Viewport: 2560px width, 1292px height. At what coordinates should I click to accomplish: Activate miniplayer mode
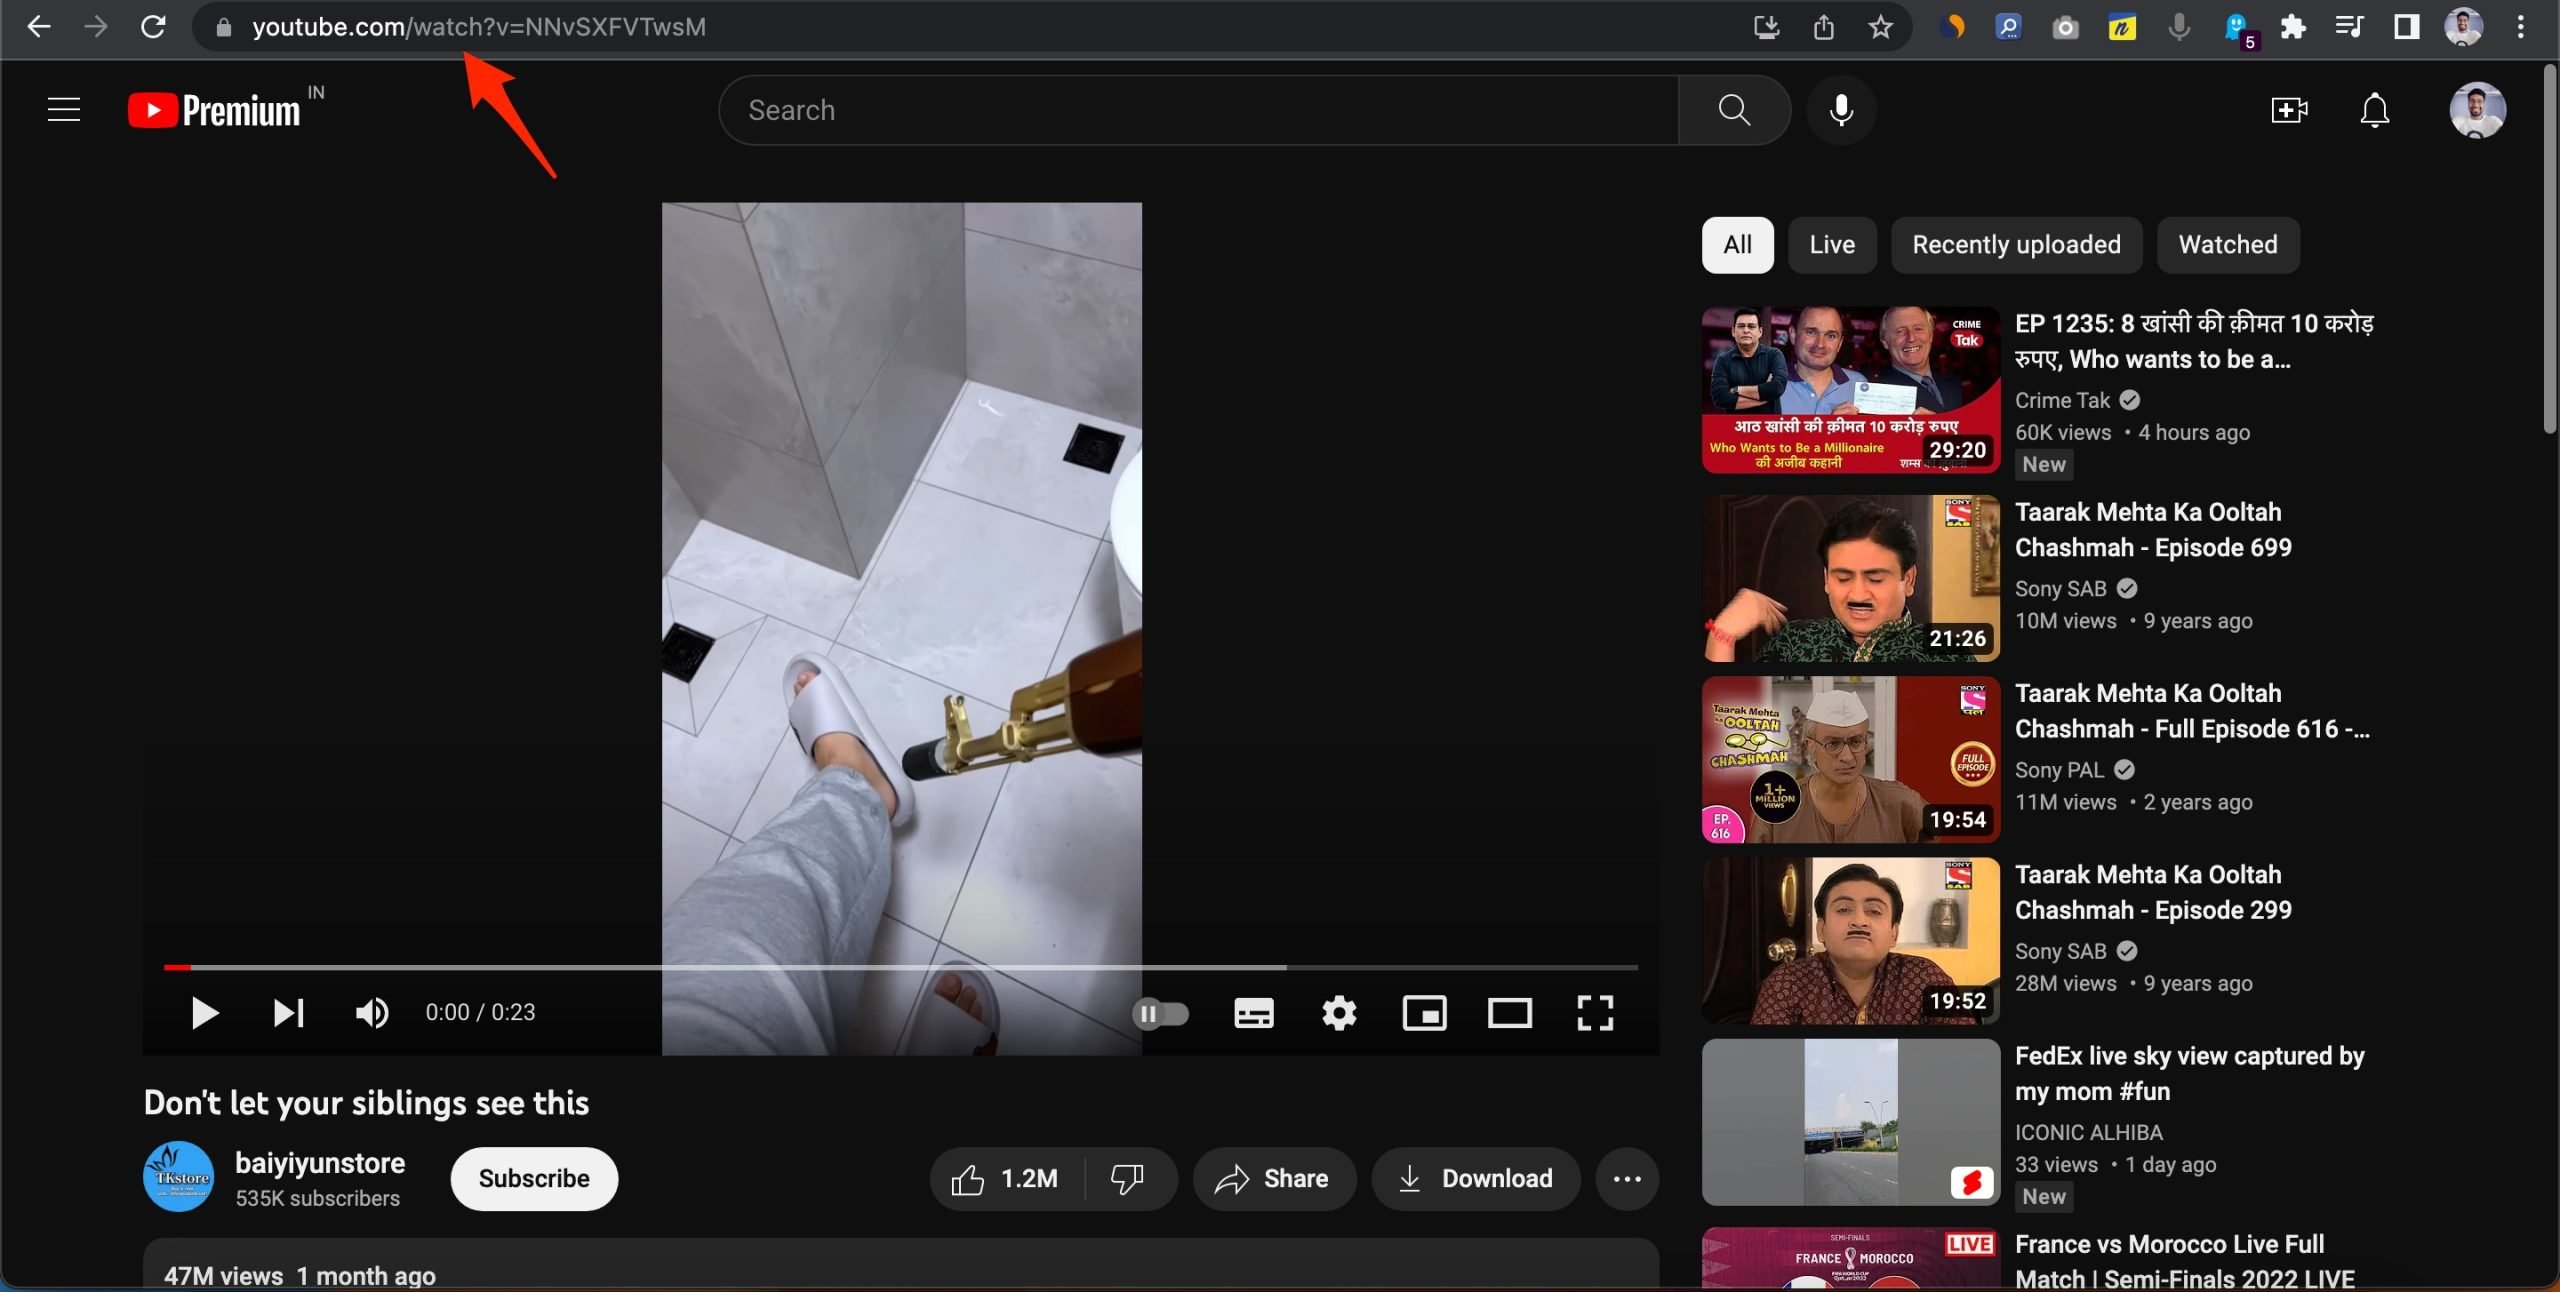coord(1424,1013)
